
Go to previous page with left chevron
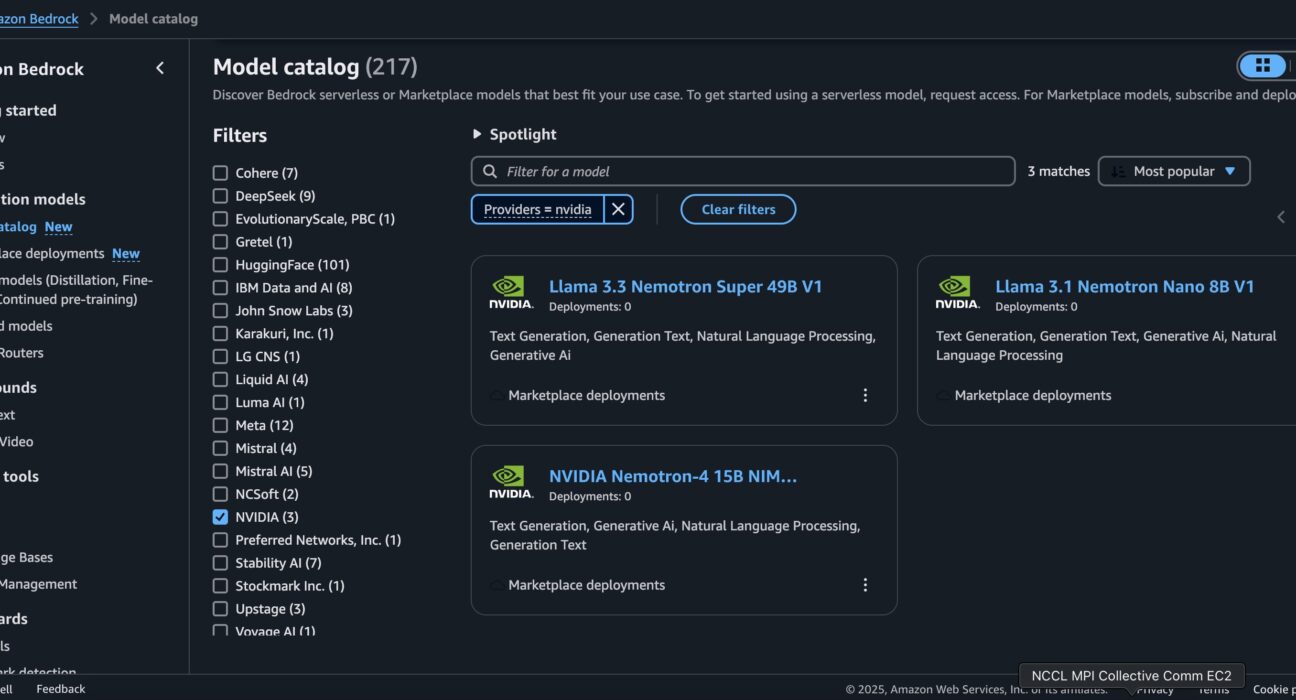point(1281,217)
